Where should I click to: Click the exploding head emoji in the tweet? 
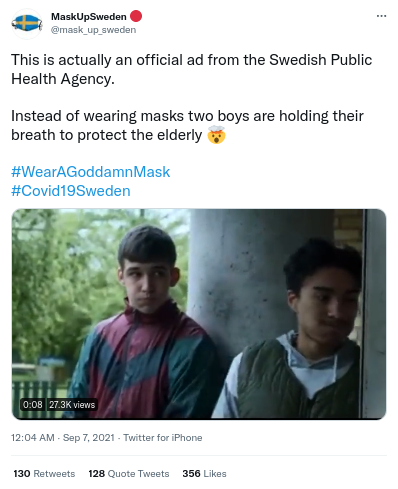tap(216, 135)
